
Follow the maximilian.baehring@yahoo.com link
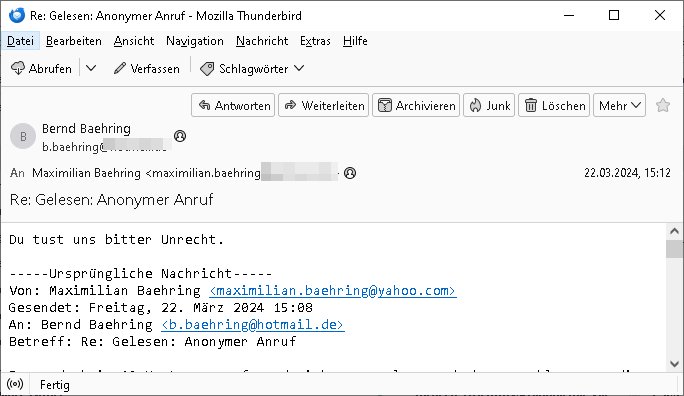333,290
